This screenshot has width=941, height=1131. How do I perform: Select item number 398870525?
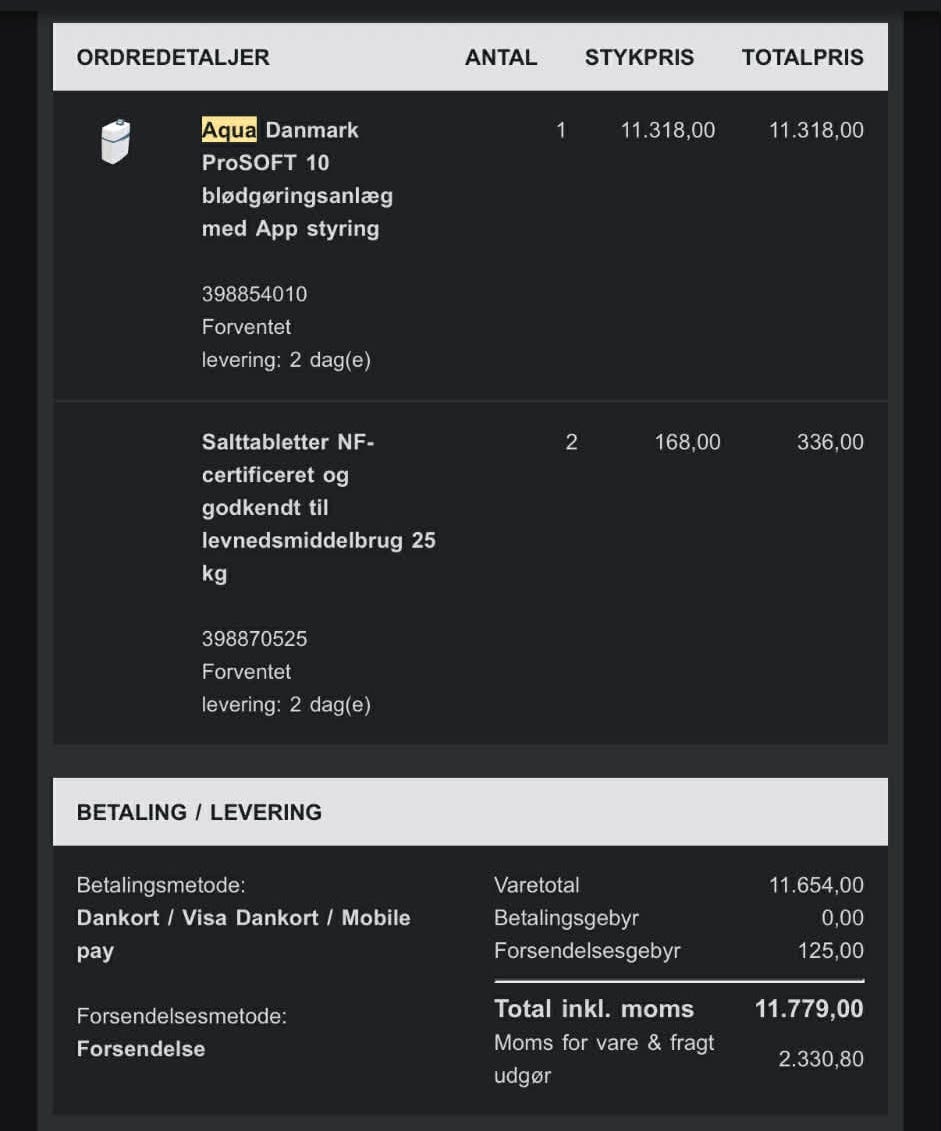coord(254,638)
